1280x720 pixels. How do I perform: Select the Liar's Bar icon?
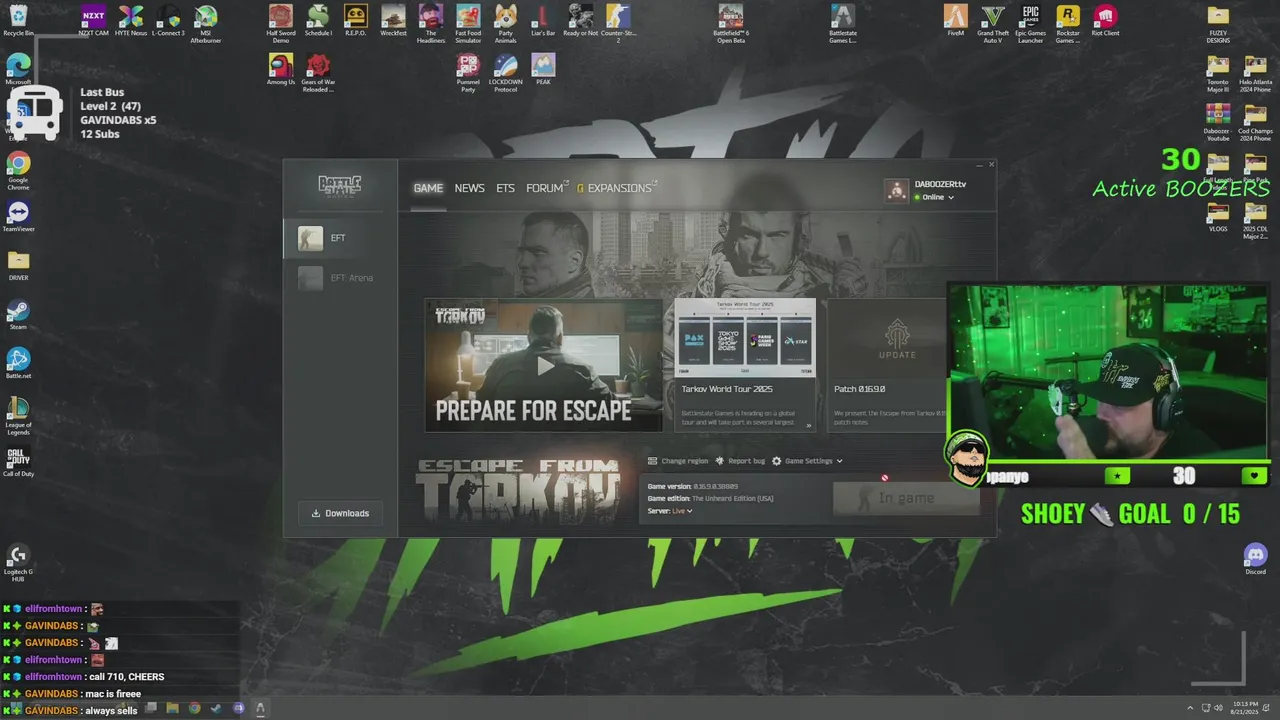pyautogui.click(x=543, y=21)
